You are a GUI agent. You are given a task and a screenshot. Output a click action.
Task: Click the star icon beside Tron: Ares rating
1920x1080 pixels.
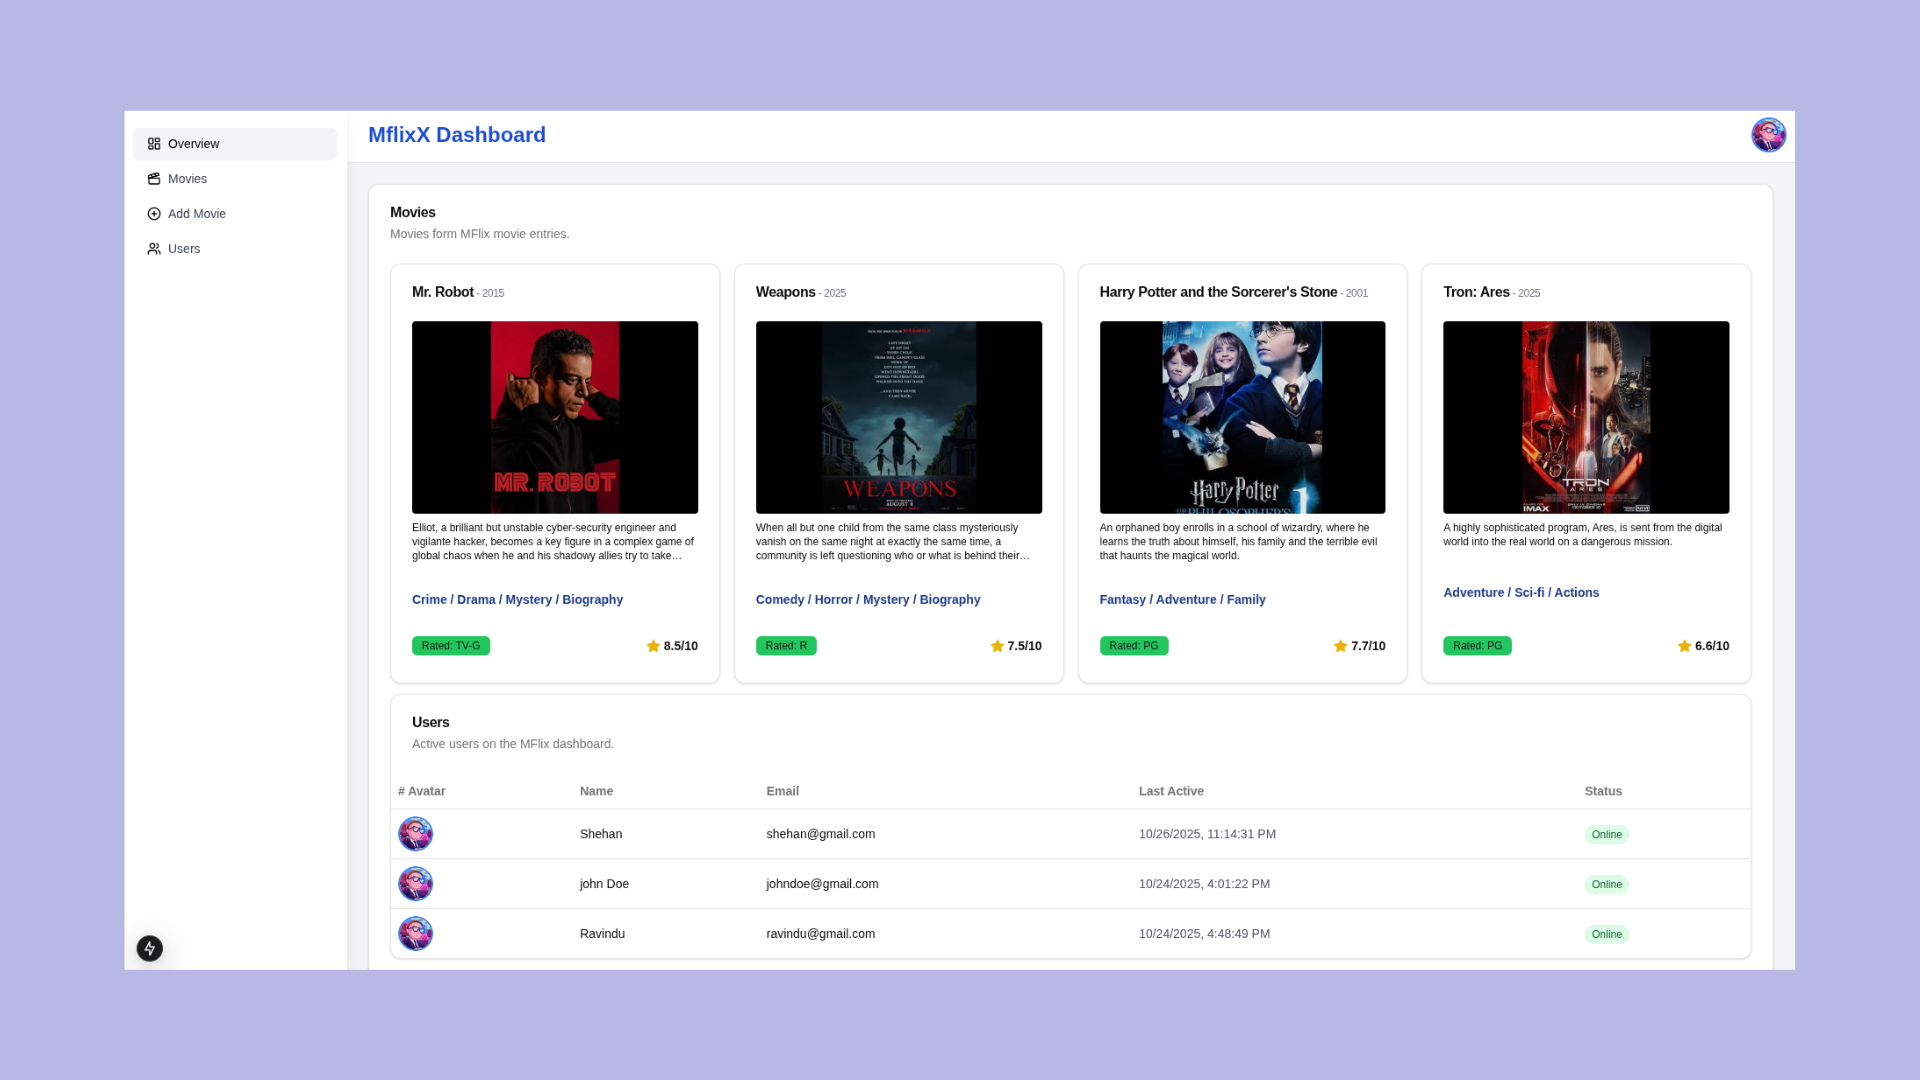click(1684, 646)
